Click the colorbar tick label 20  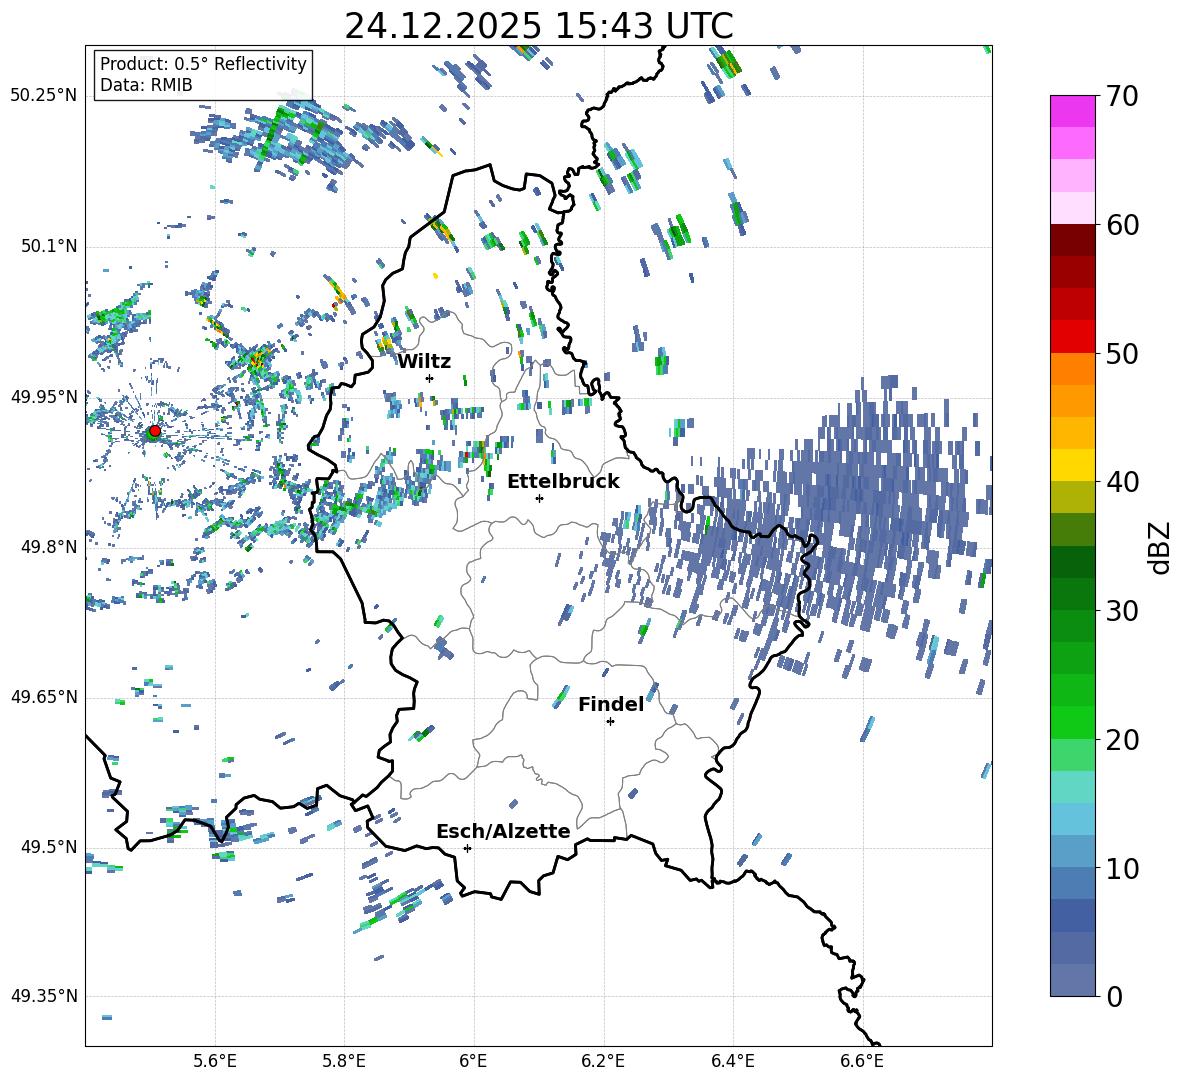(x=1121, y=739)
